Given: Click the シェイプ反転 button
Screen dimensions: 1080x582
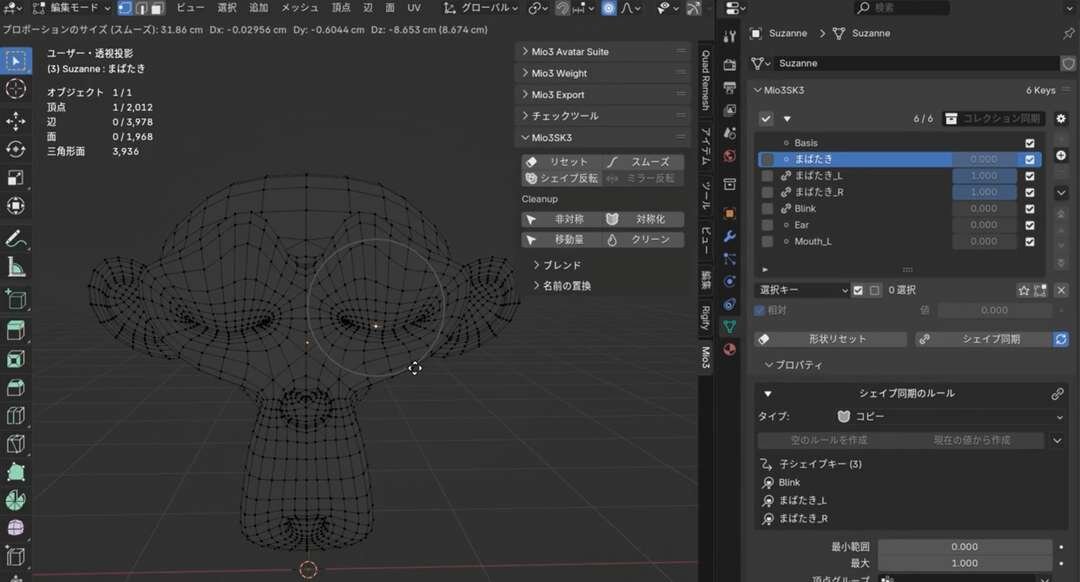Looking at the screenshot, I should [x=561, y=178].
